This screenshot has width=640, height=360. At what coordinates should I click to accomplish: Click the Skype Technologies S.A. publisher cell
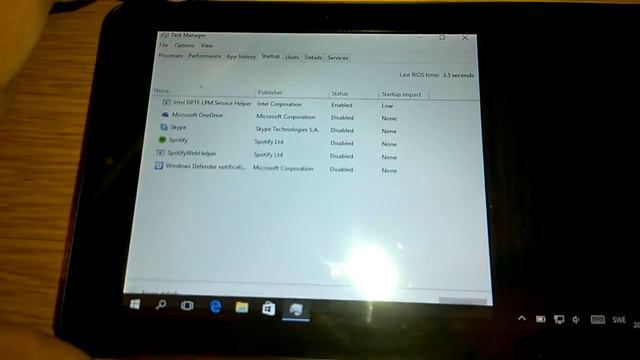tap(287, 129)
